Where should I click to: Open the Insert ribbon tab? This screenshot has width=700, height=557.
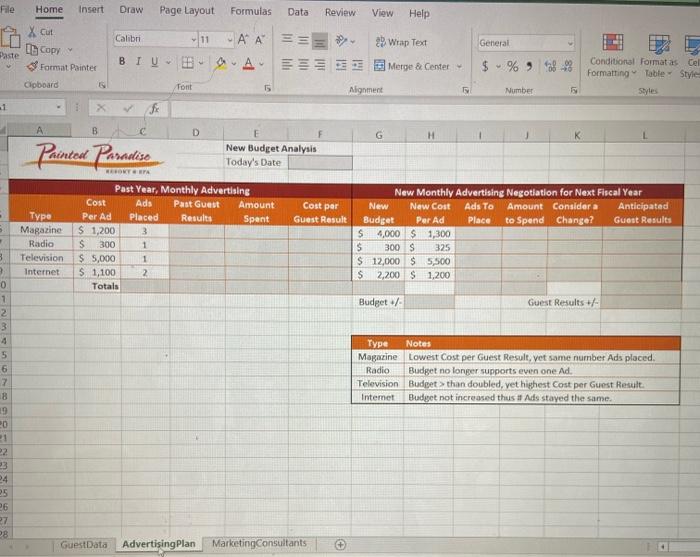(91, 9)
